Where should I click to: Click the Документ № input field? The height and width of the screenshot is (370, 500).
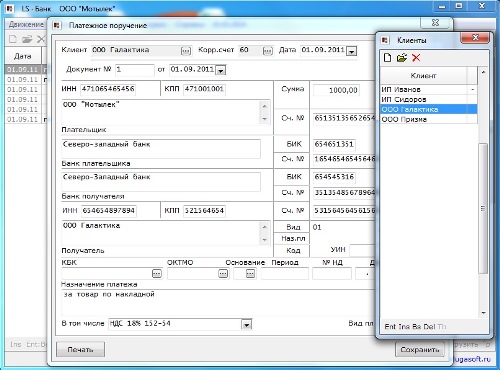pos(135,70)
